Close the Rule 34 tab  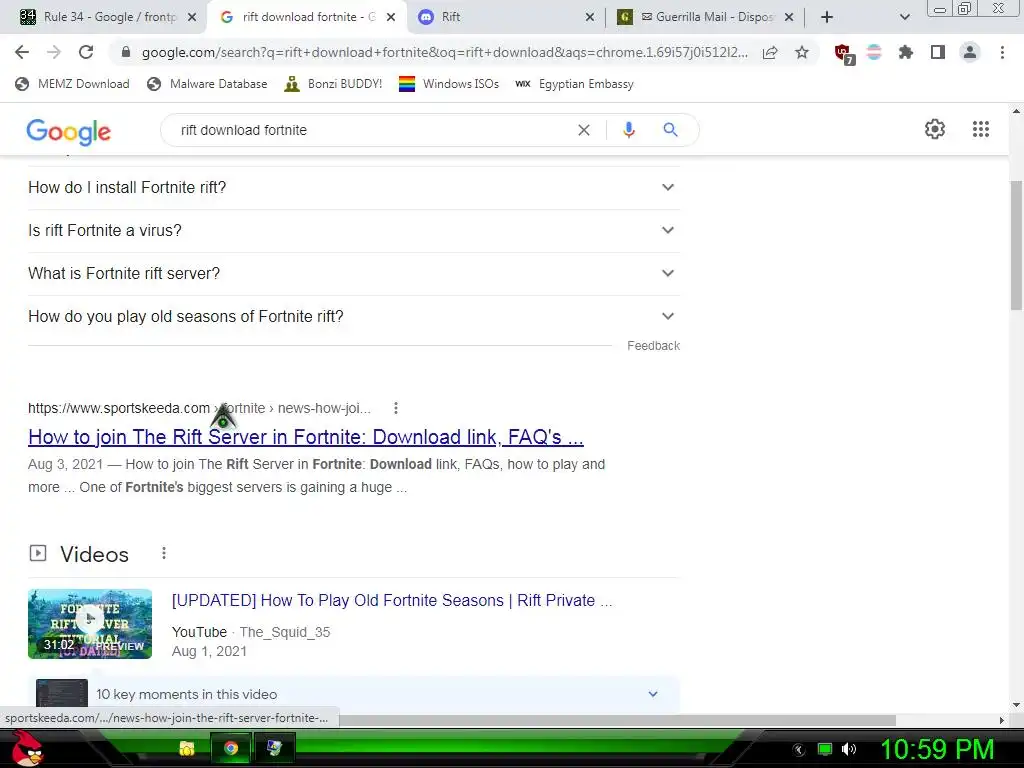[192, 17]
